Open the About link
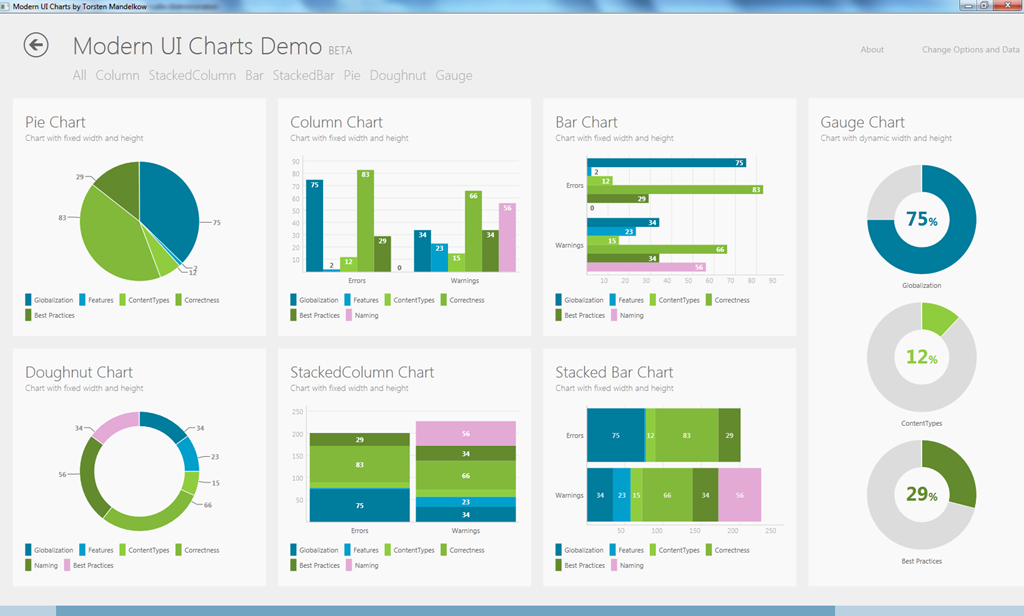 [872, 50]
